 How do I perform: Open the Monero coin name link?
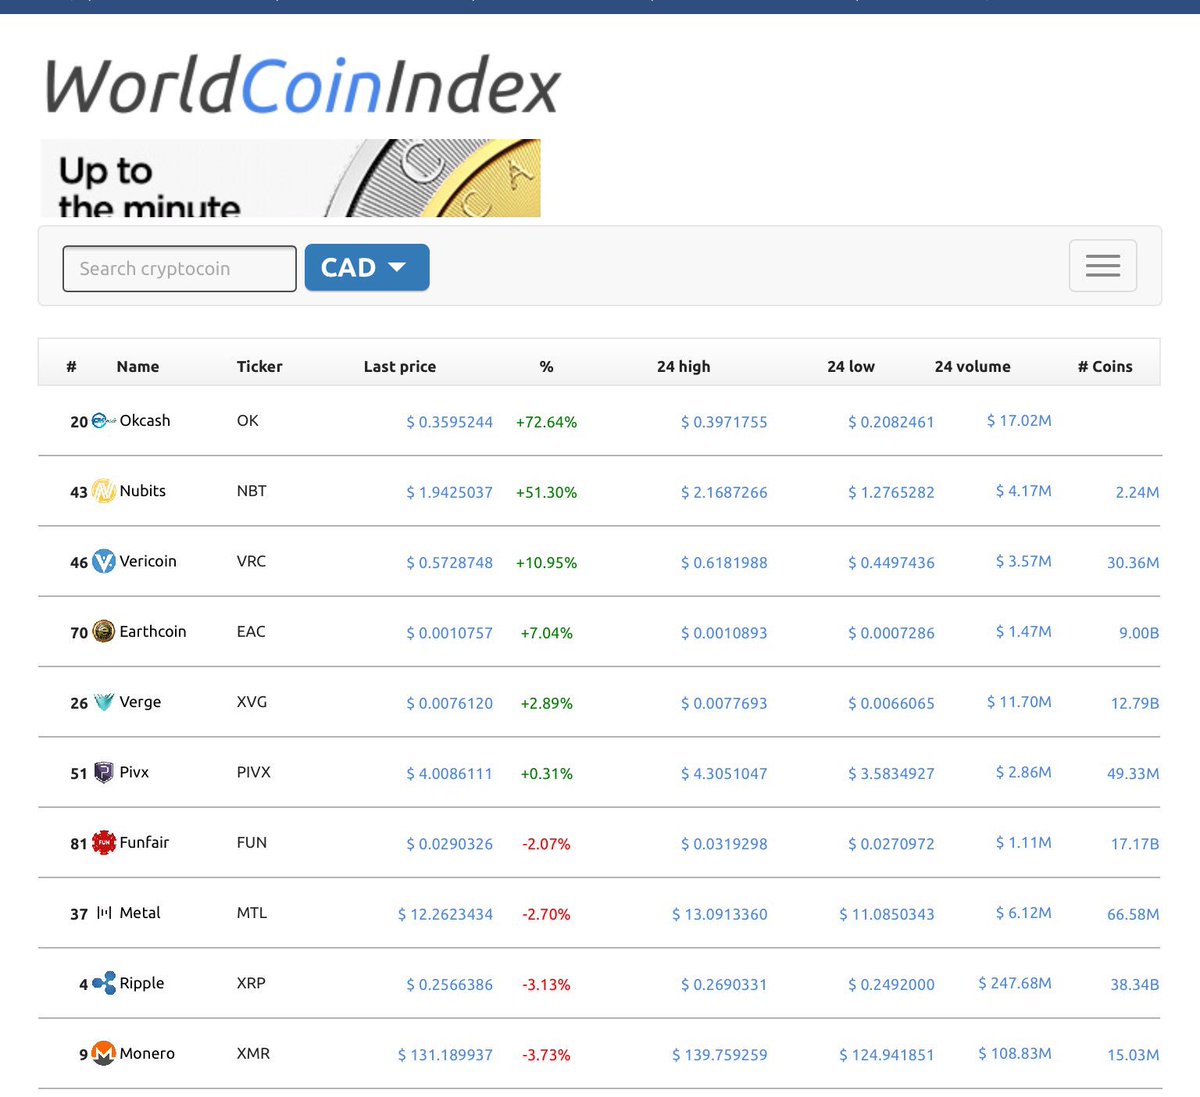click(x=147, y=1054)
